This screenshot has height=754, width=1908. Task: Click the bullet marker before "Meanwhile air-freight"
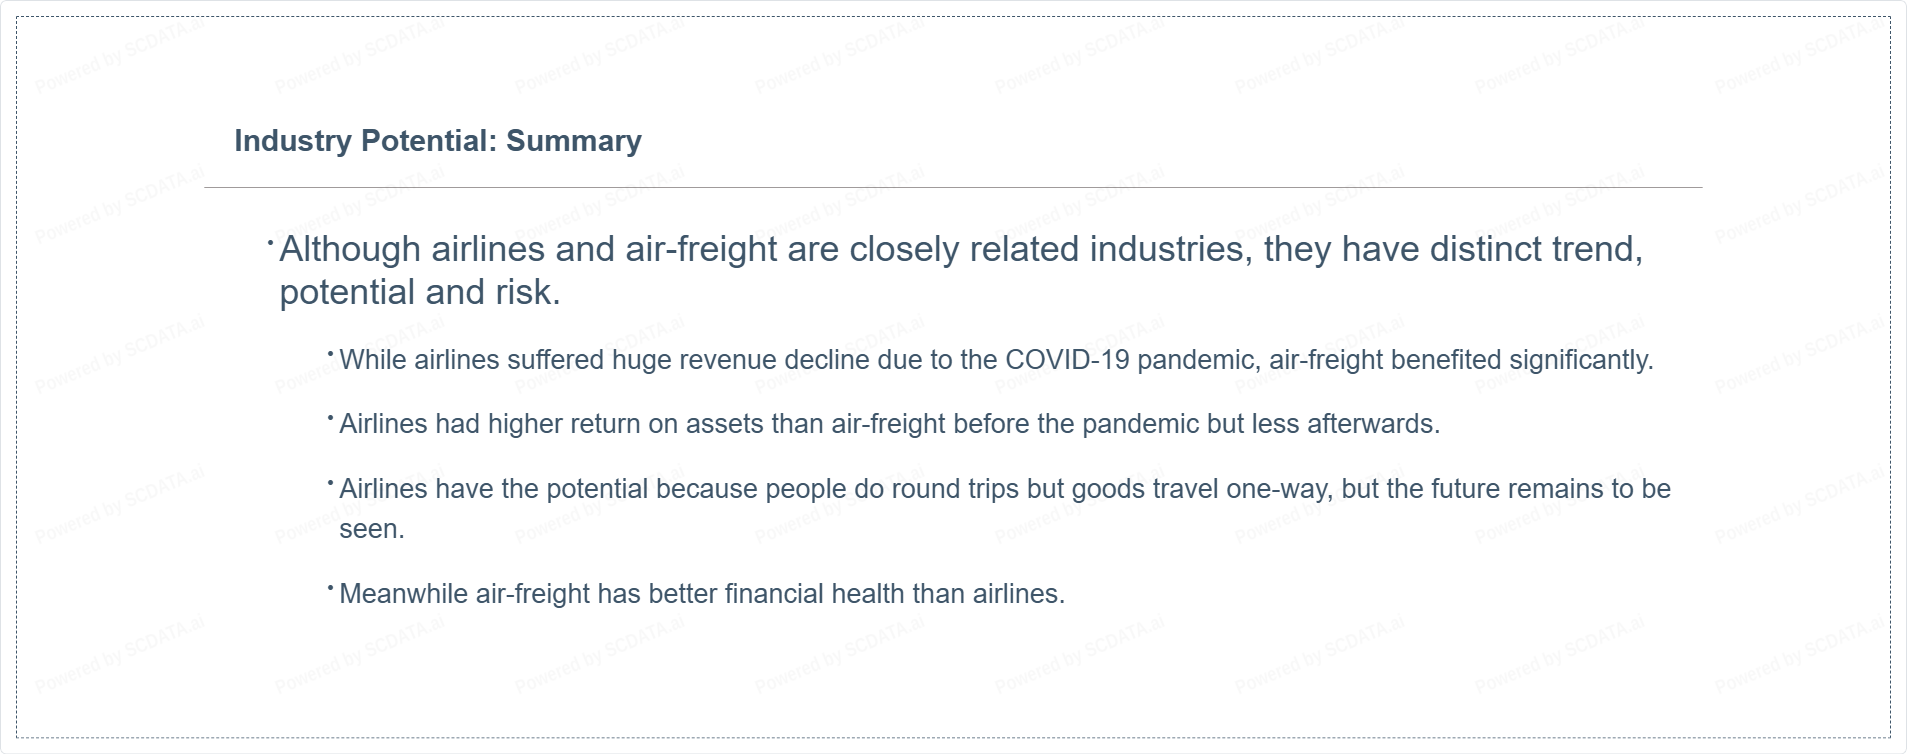330,587
